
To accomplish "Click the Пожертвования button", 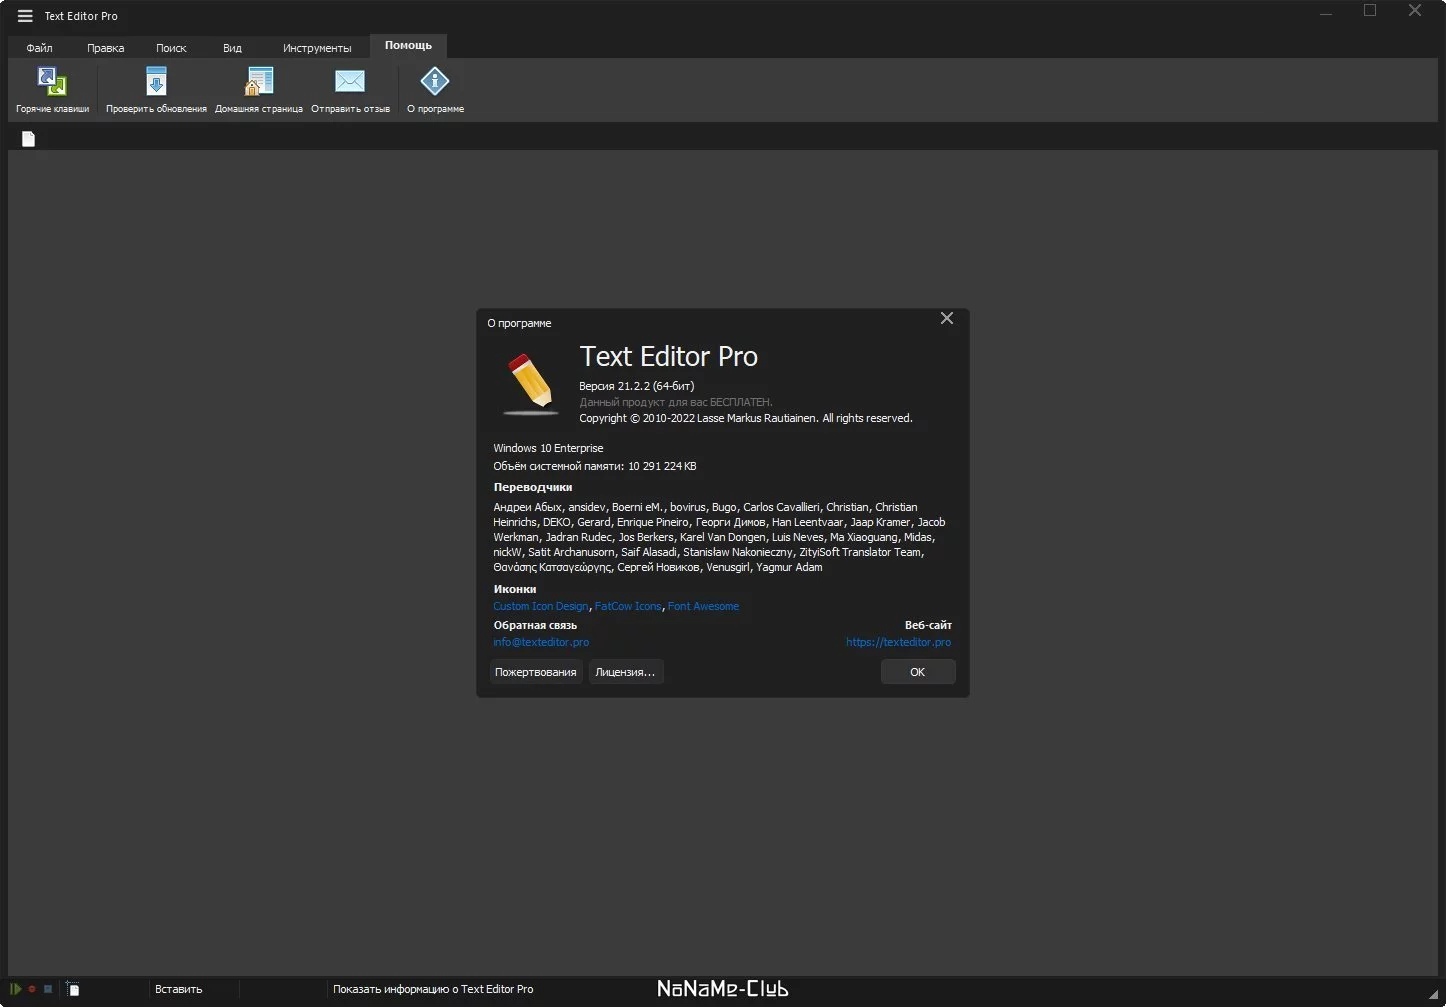I will click(536, 672).
